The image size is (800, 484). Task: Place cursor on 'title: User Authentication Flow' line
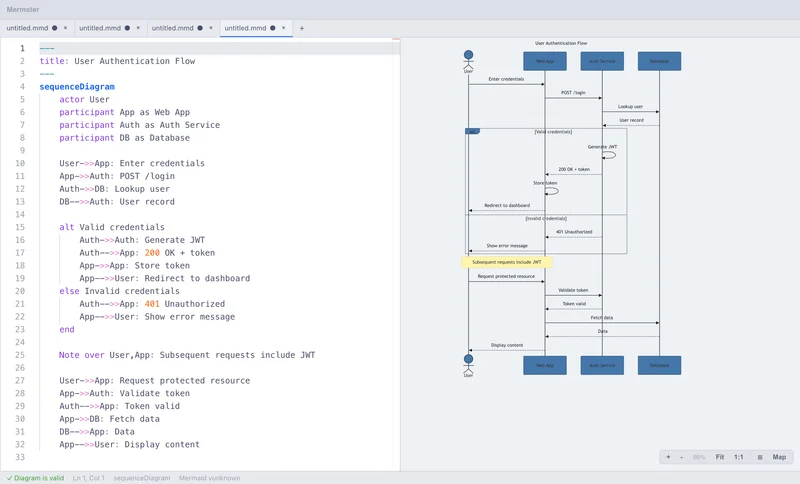coord(117,61)
